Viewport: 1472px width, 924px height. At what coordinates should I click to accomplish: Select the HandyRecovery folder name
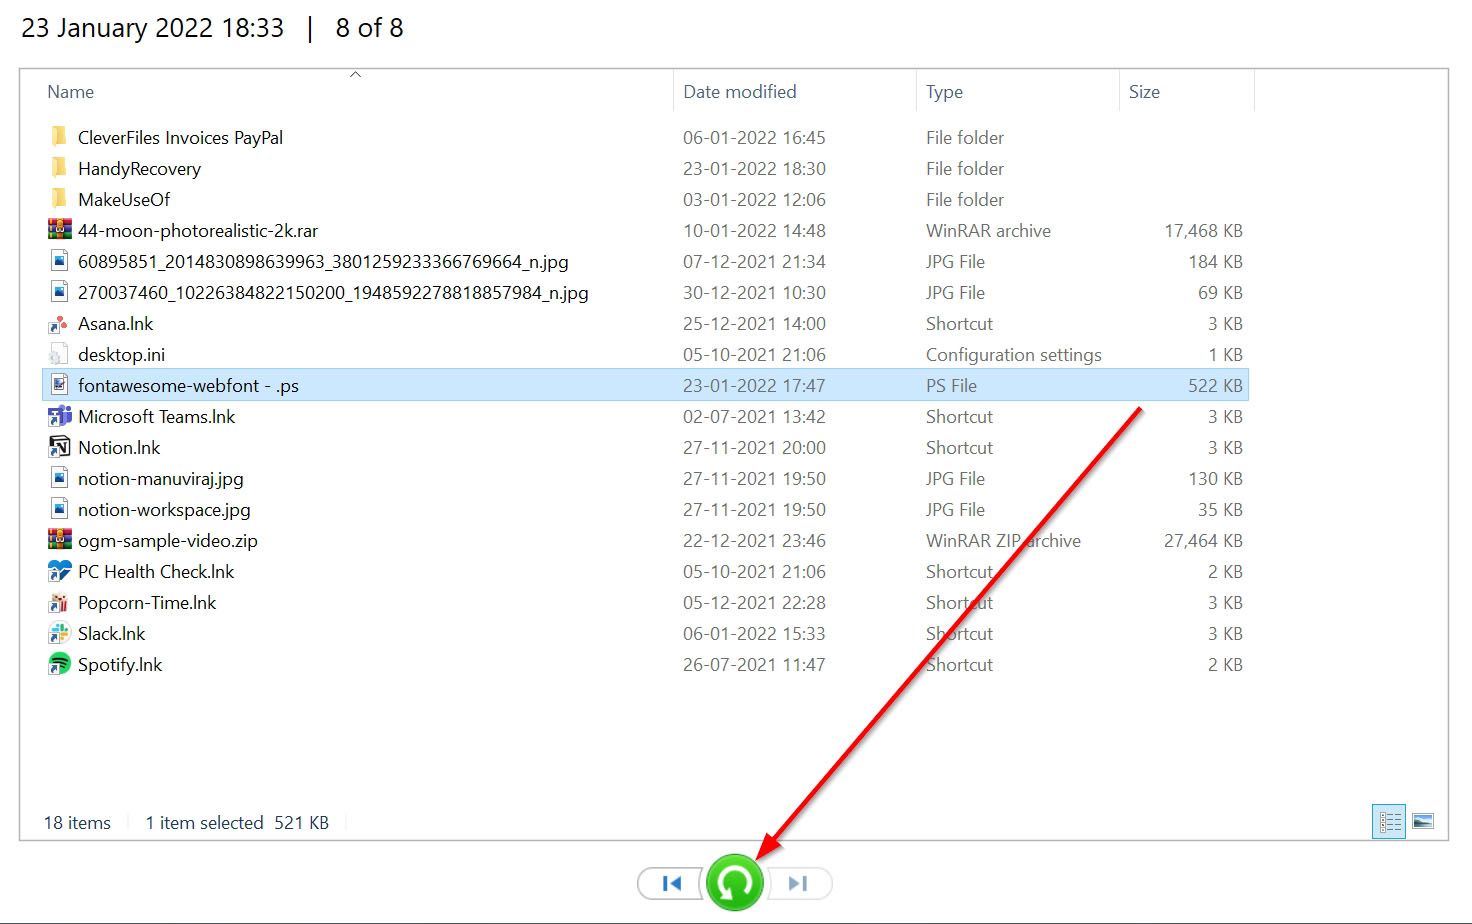tap(139, 169)
